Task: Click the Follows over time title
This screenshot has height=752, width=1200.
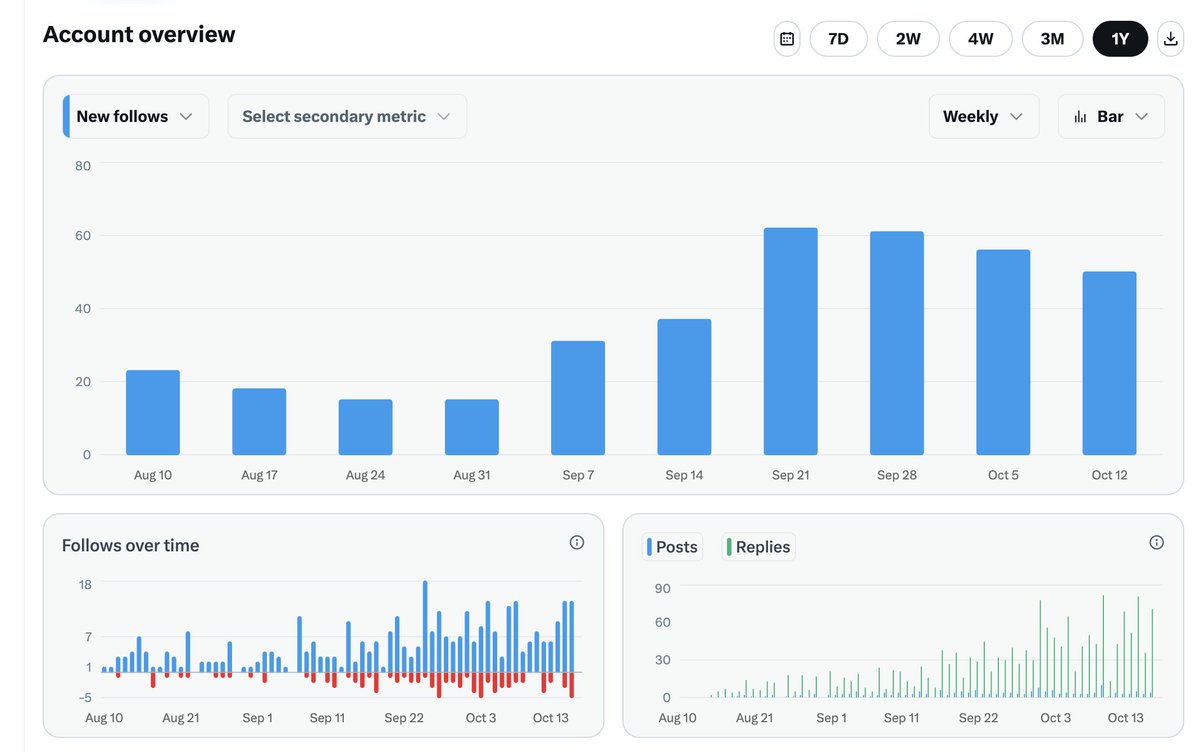Action: coord(130,545)
